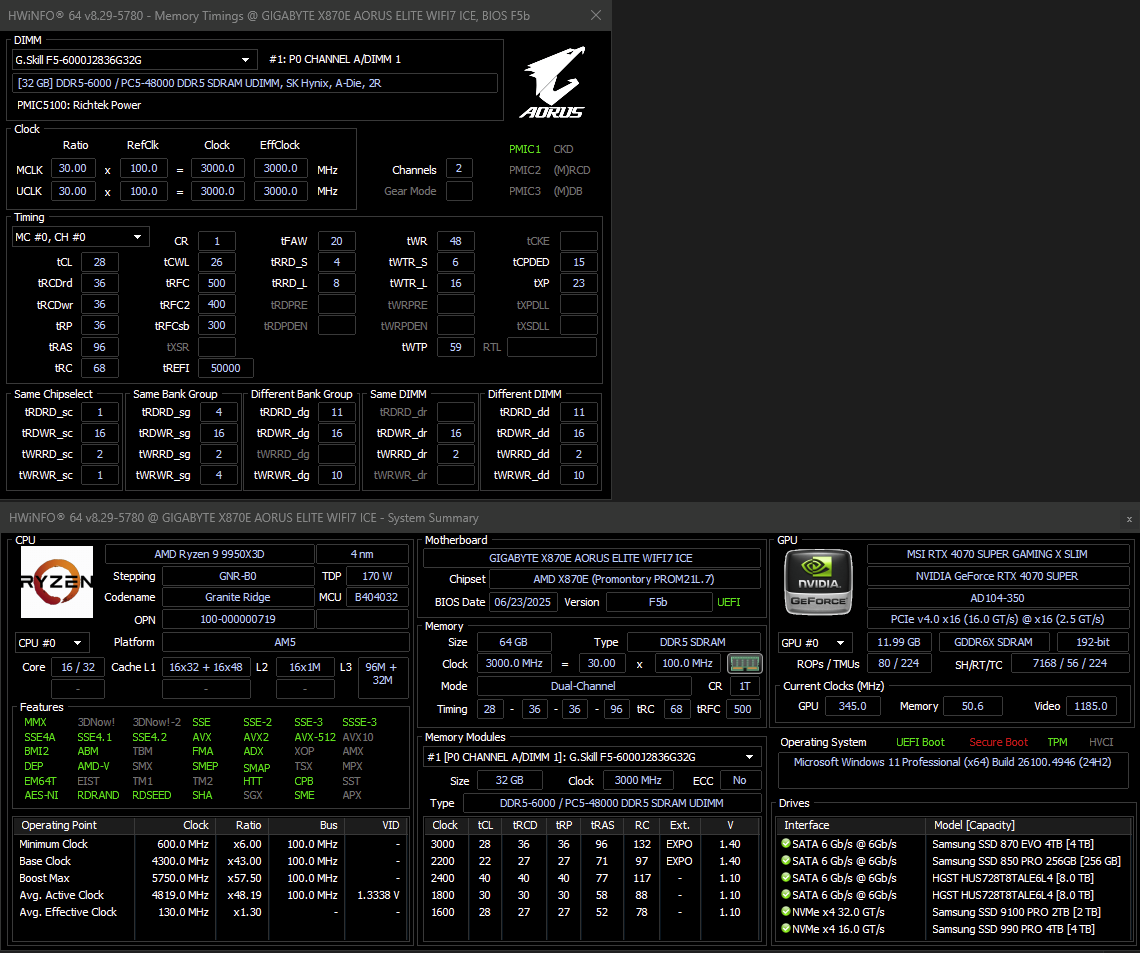Click the Dual-Channel mode field
The height and width of the screenshot is (953, 1140).
pos(583,685)
